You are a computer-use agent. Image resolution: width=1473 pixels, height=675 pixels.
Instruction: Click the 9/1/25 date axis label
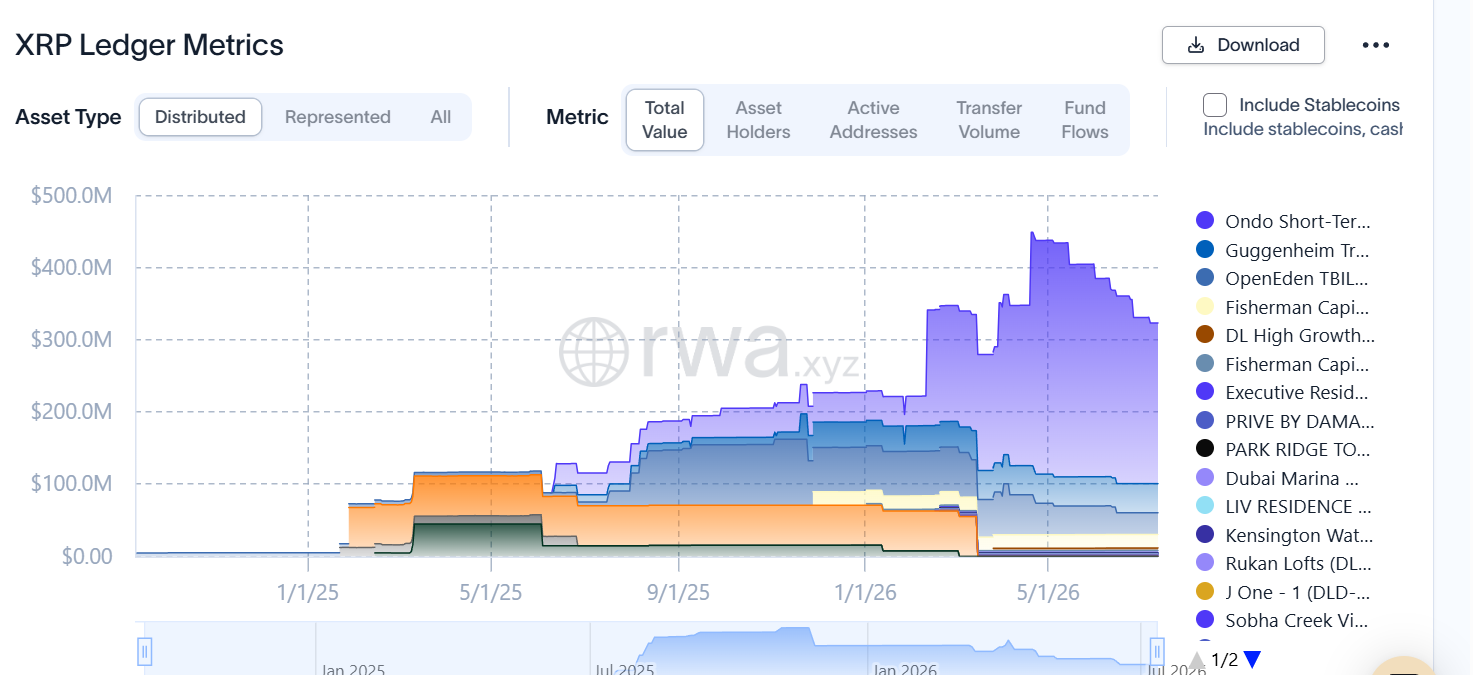678,593
